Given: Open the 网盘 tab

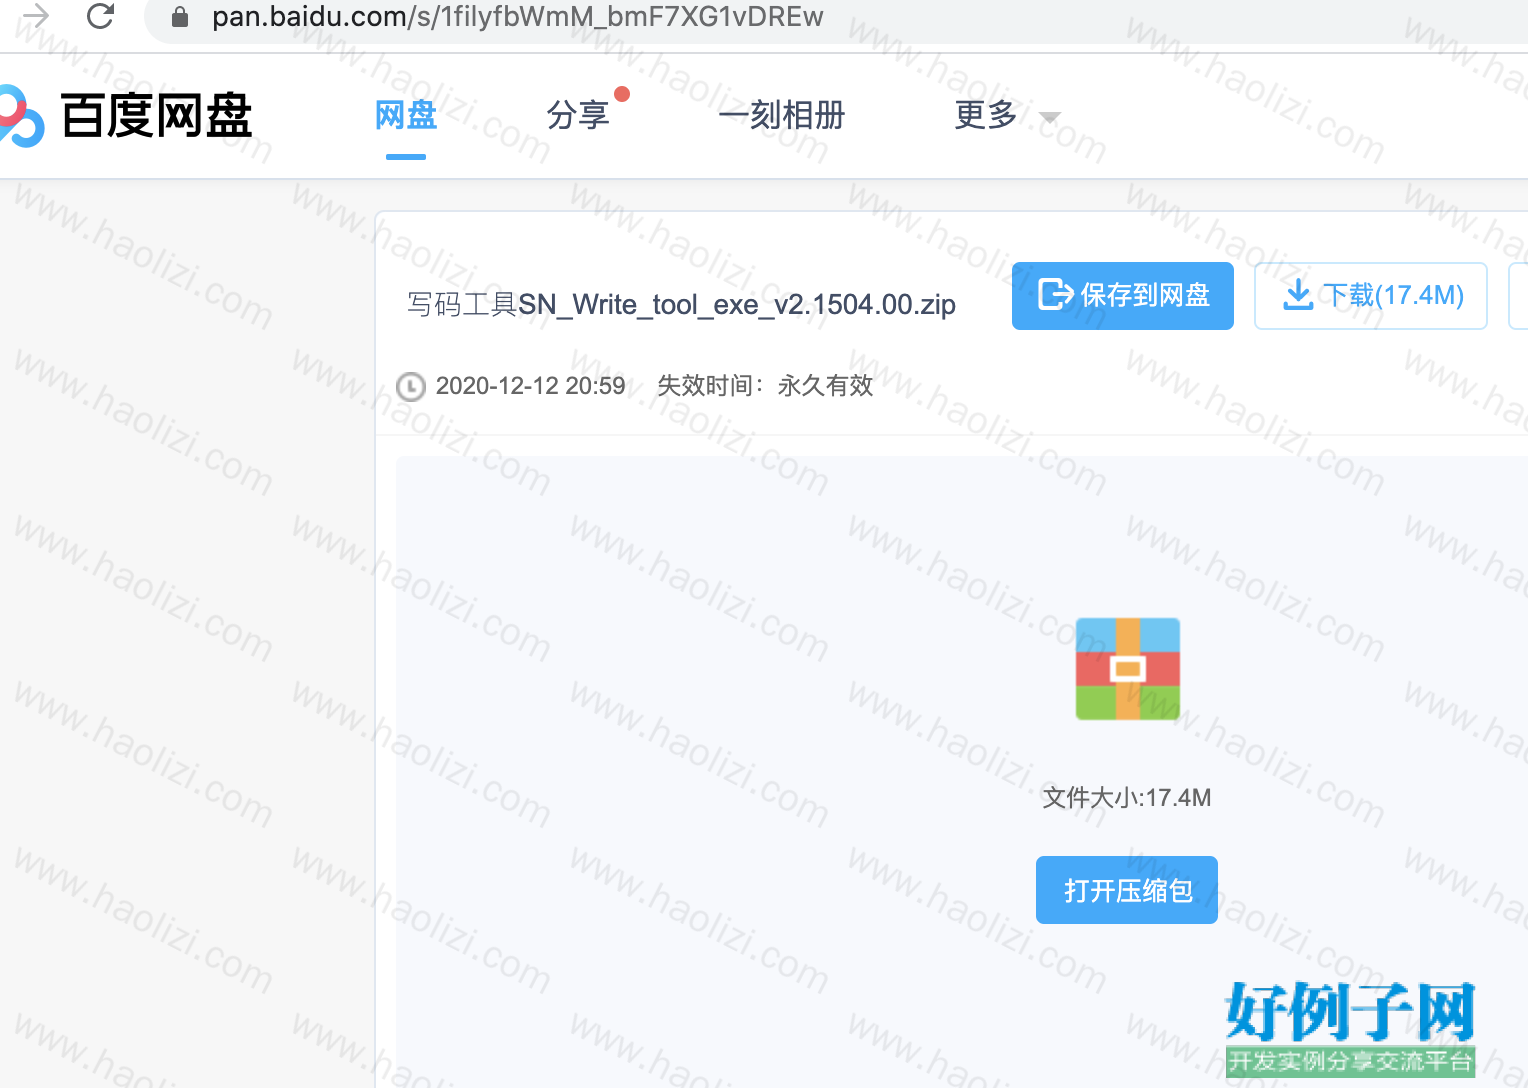Looking at the screenshot, I should pos(406,116).
